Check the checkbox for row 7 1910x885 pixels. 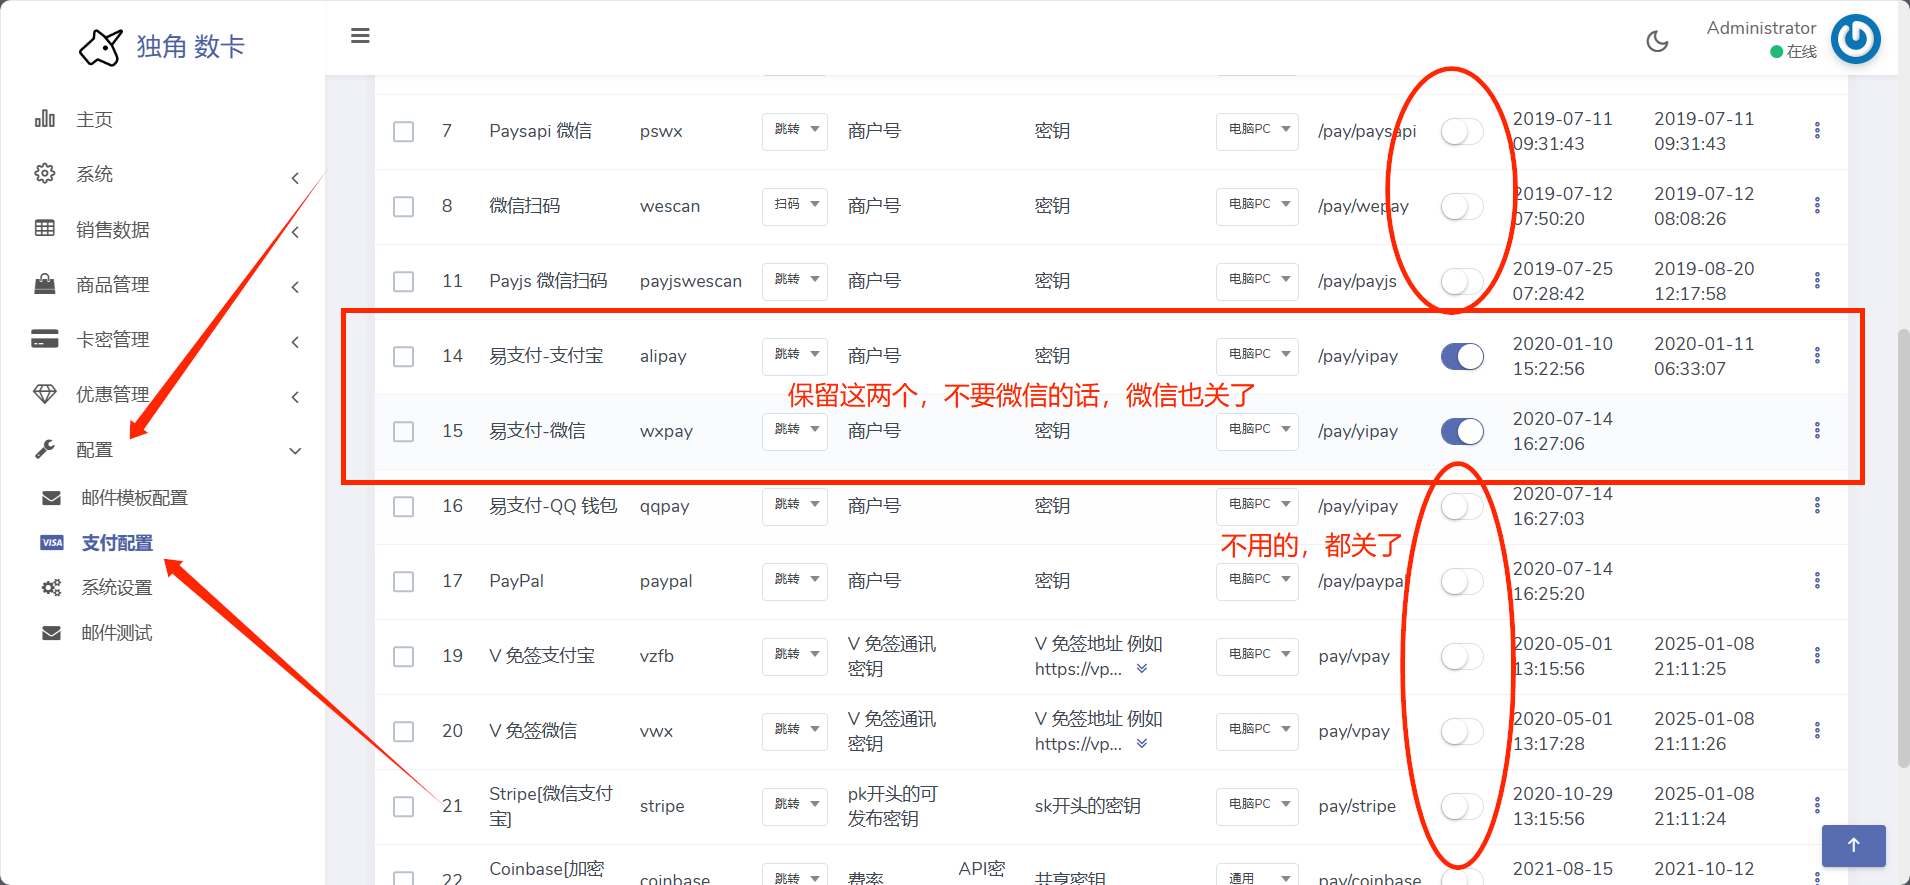[403, 132]
